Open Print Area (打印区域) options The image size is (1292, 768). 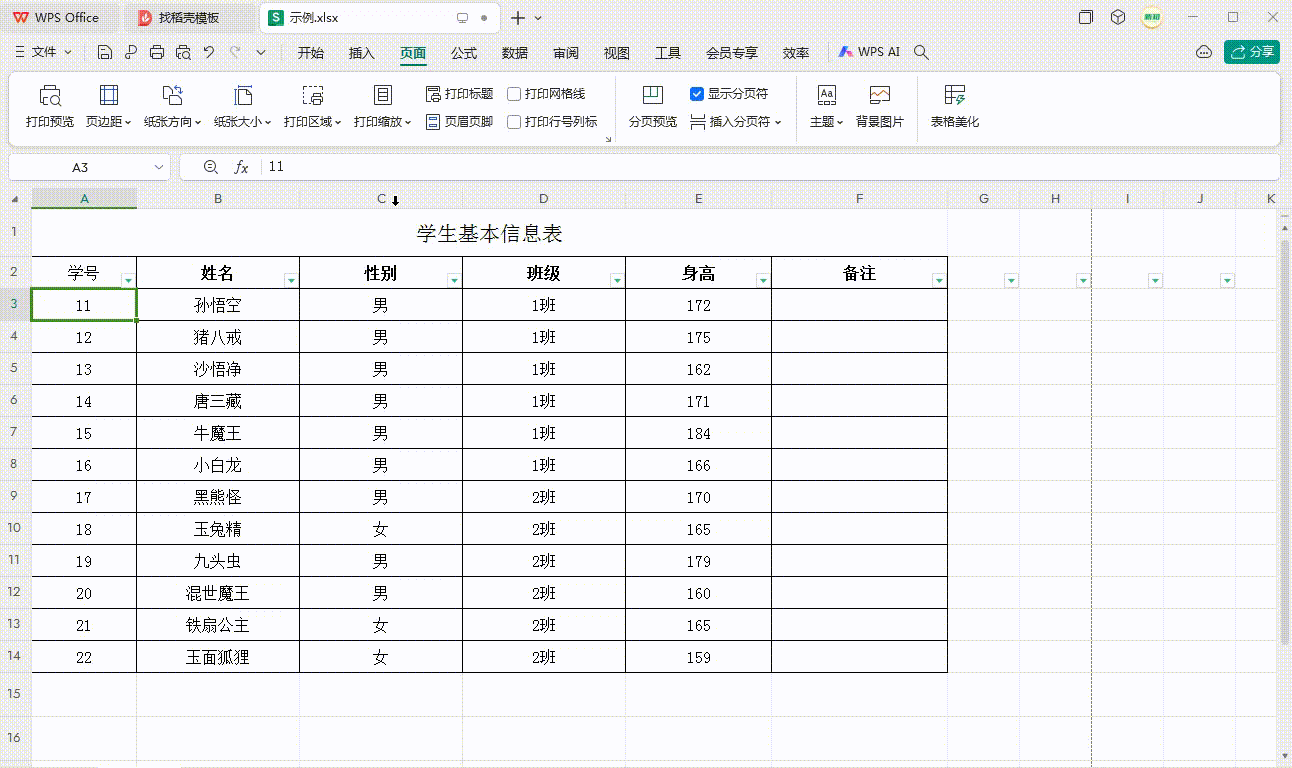click(312, 107)
